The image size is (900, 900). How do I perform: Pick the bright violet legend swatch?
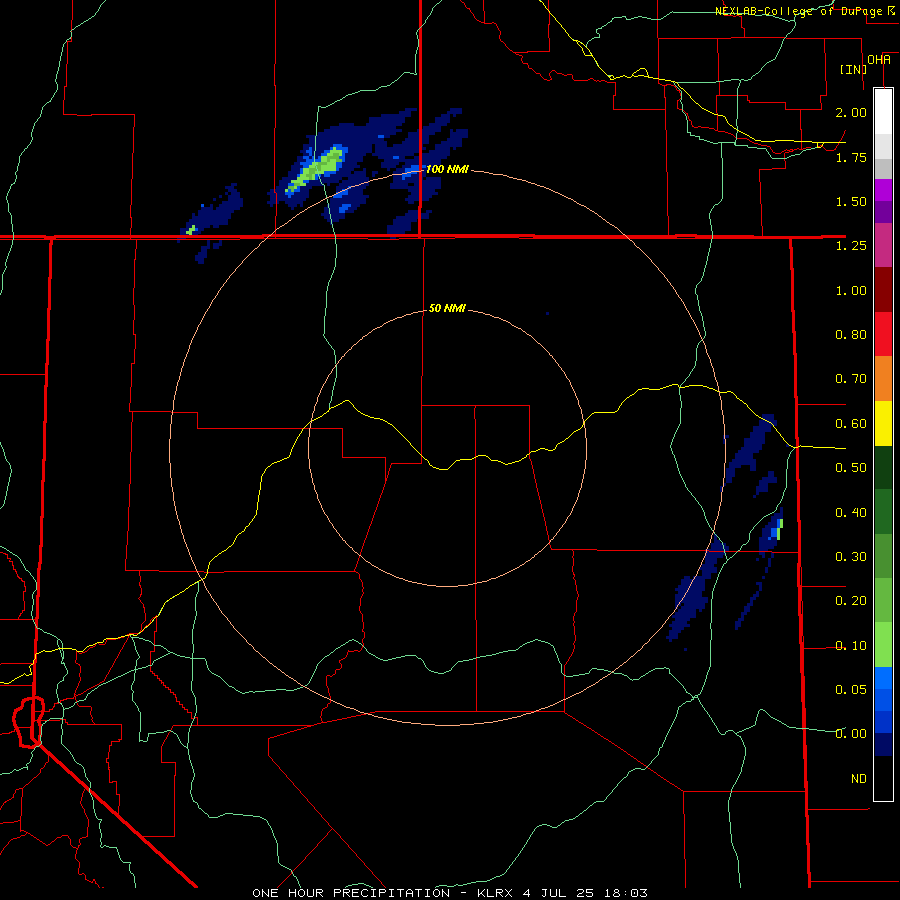883,190
